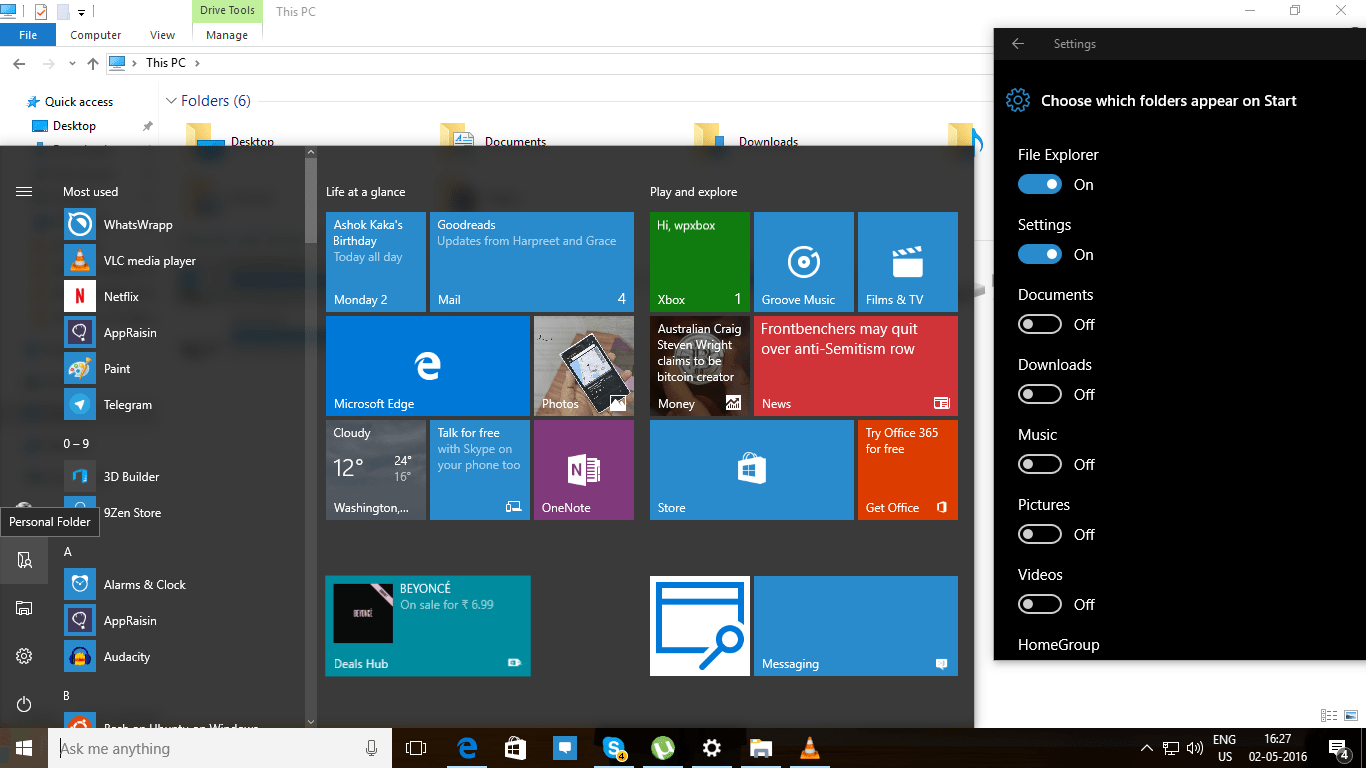Open the Photos tile thumbnail

pyautogui.click(x=584, y=366)
